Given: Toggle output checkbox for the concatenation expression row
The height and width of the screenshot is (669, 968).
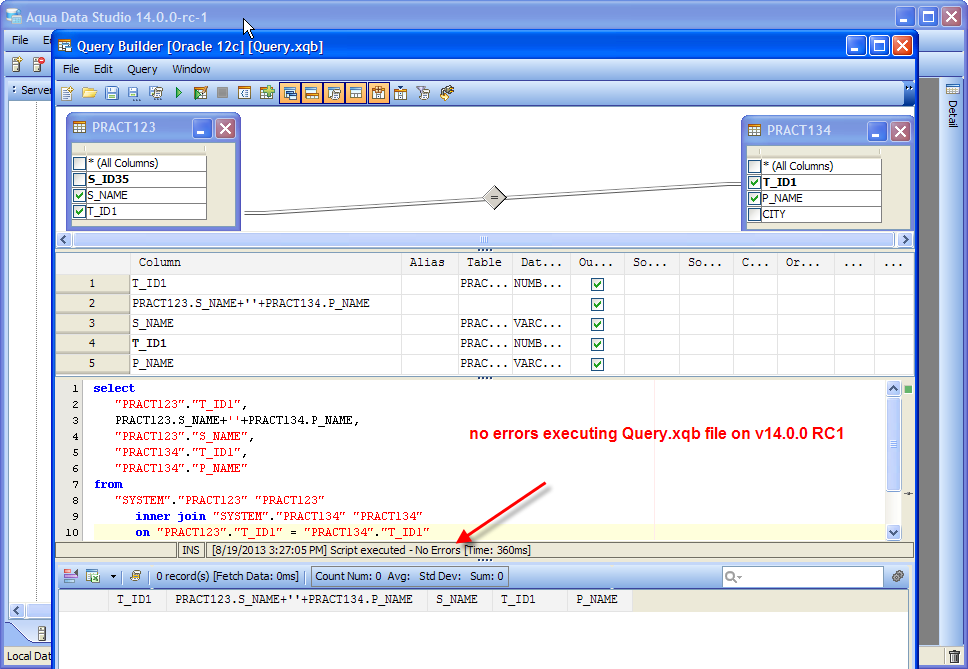Looking at the screenshot, I should (597, 304).
